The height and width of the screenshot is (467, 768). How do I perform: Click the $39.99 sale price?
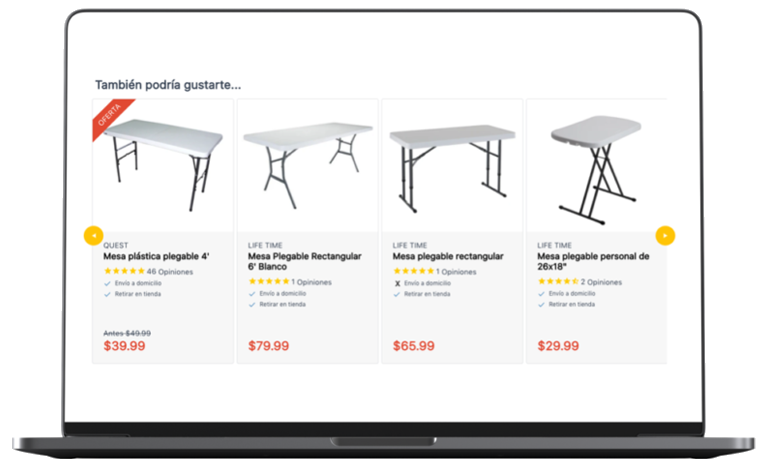(x=124, y=346)
